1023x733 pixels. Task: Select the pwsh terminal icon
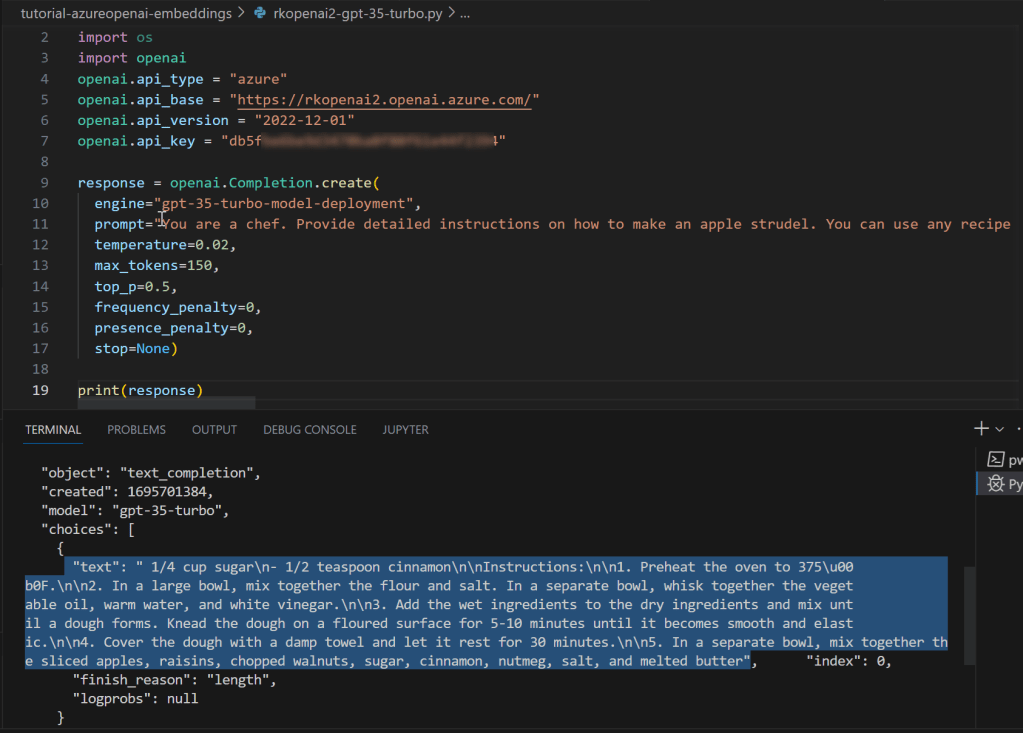pyautogui.click(x=995, y=460)
